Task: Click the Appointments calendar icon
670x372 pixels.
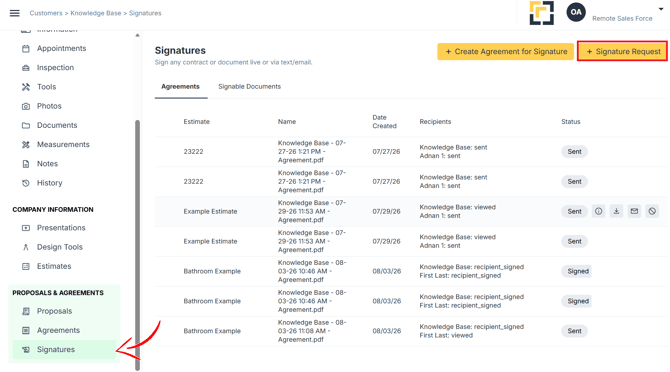Action: [x=26, y=49]
